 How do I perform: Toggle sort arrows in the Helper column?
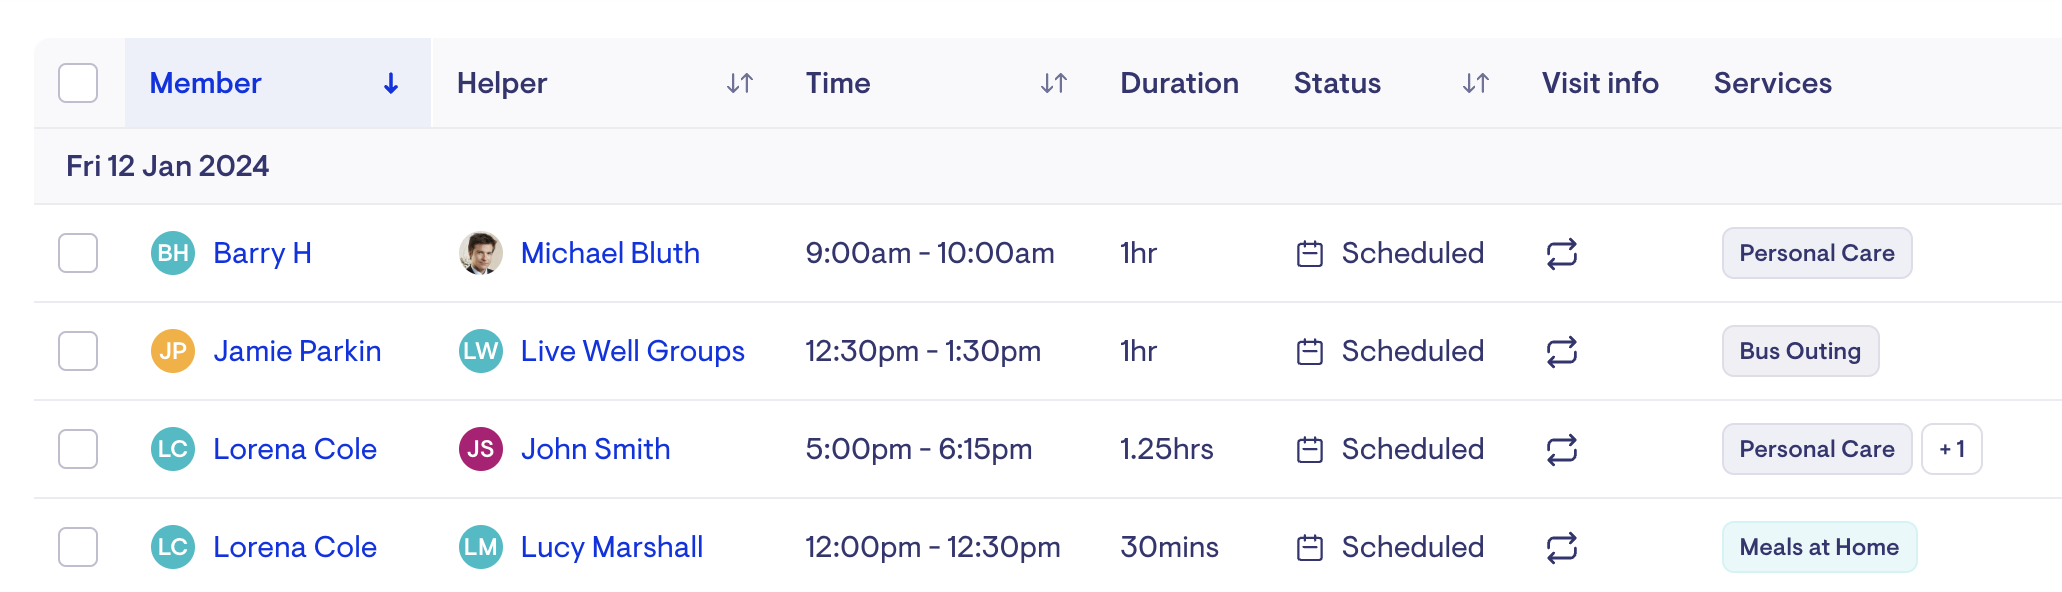coord(740,84)
